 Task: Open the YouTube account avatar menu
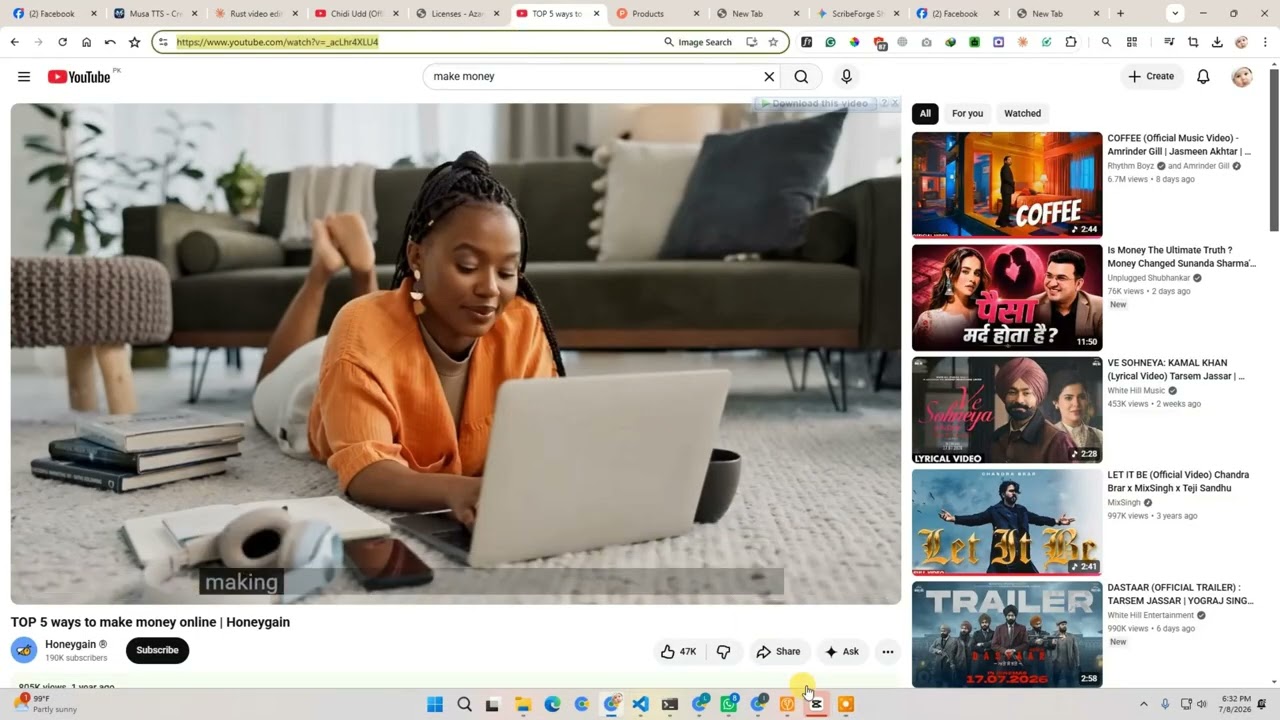click(1242, 76)
